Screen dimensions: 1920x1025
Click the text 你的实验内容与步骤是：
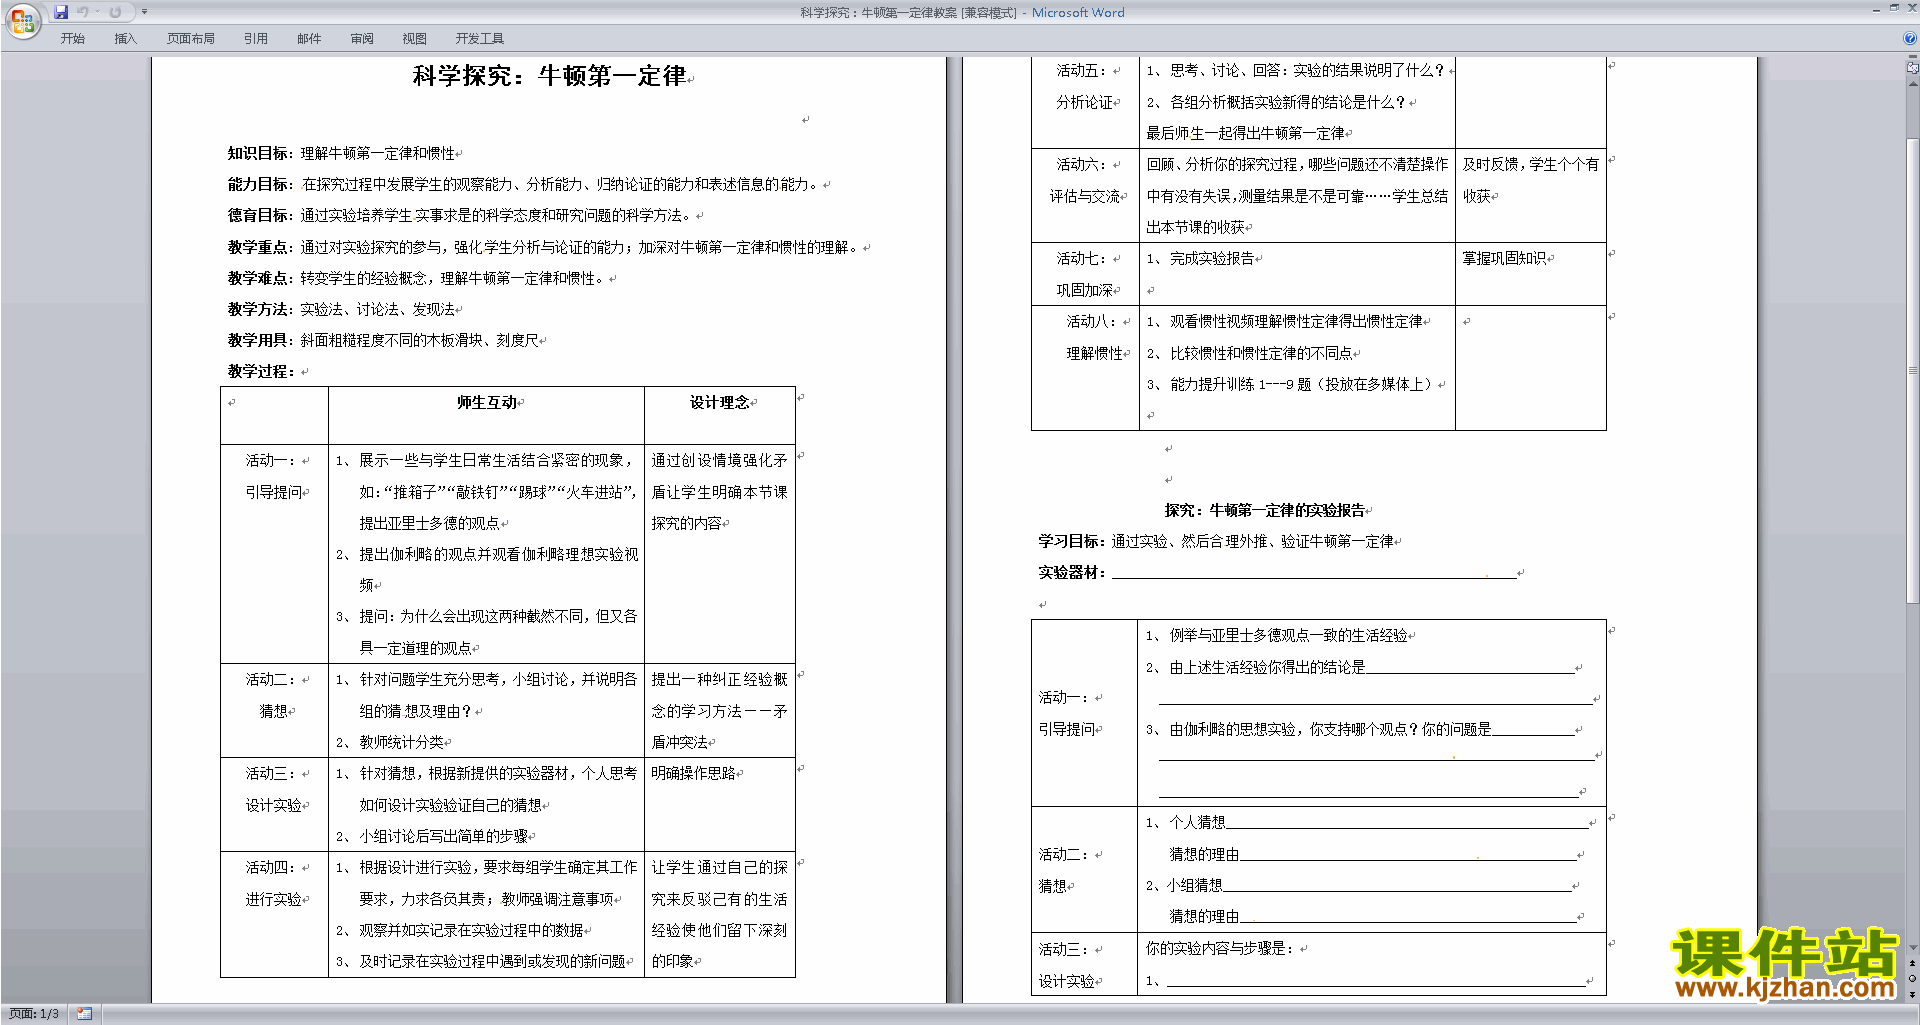click(x=1221, y=948)
